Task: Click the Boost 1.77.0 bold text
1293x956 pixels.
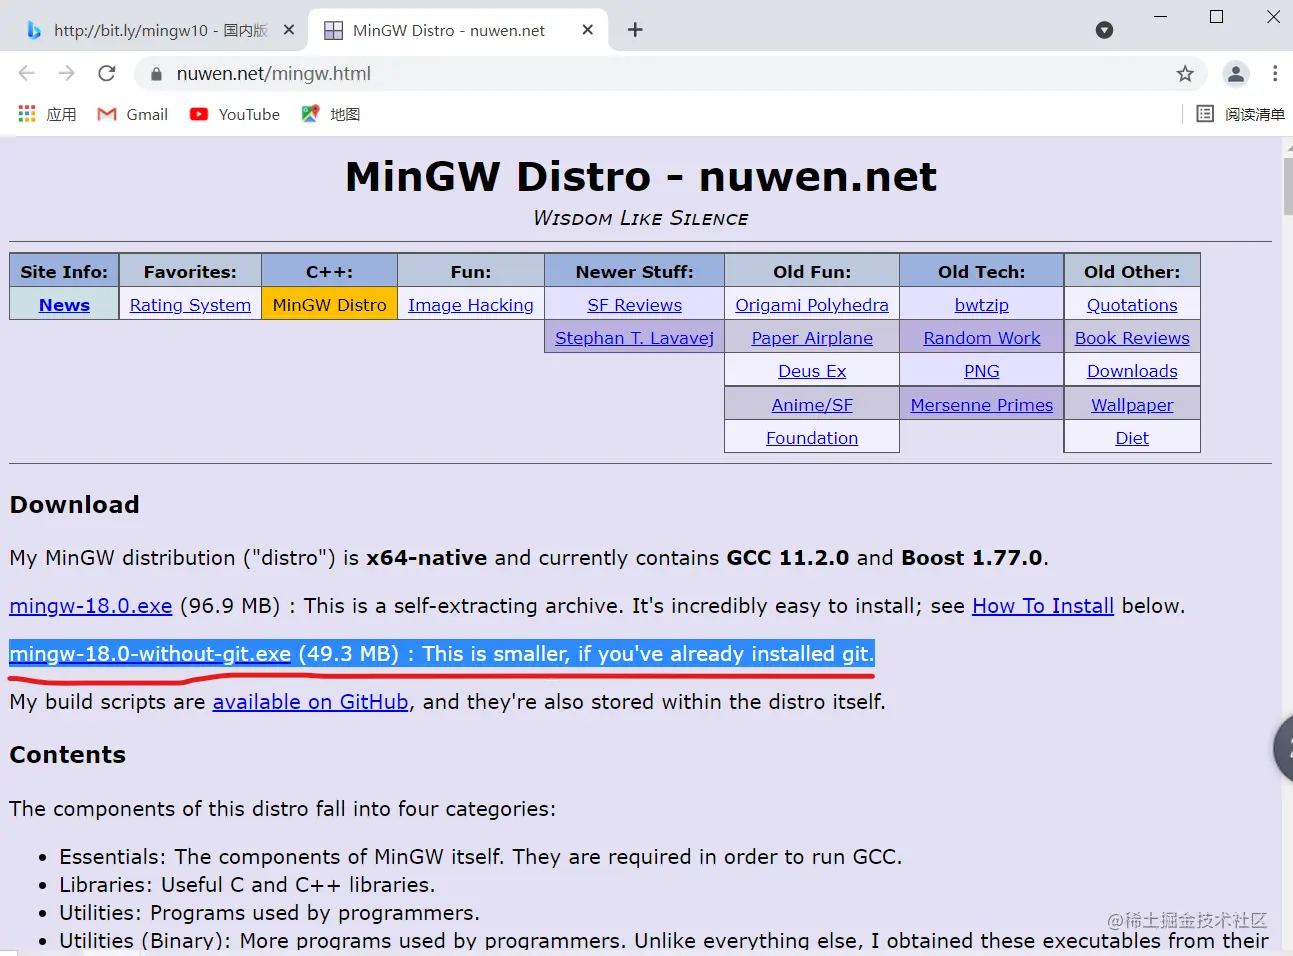Action: (x=972, y=558)
